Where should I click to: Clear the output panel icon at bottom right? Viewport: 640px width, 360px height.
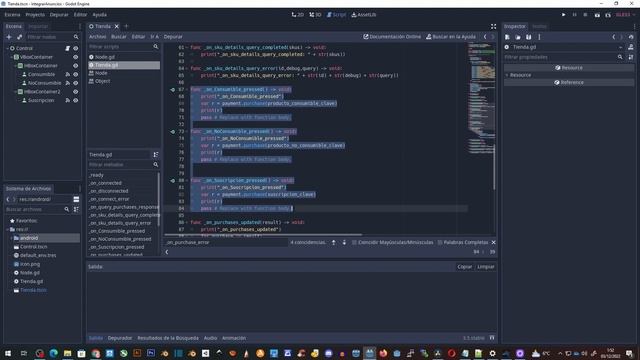click(x=492, y=338)
